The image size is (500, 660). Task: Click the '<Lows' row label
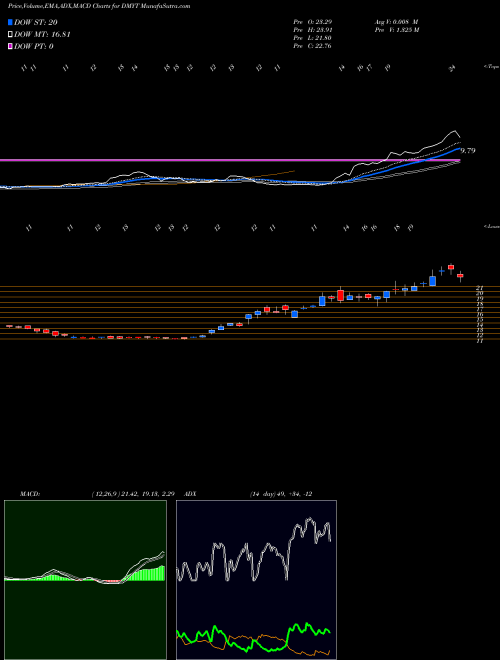point(491,226)
